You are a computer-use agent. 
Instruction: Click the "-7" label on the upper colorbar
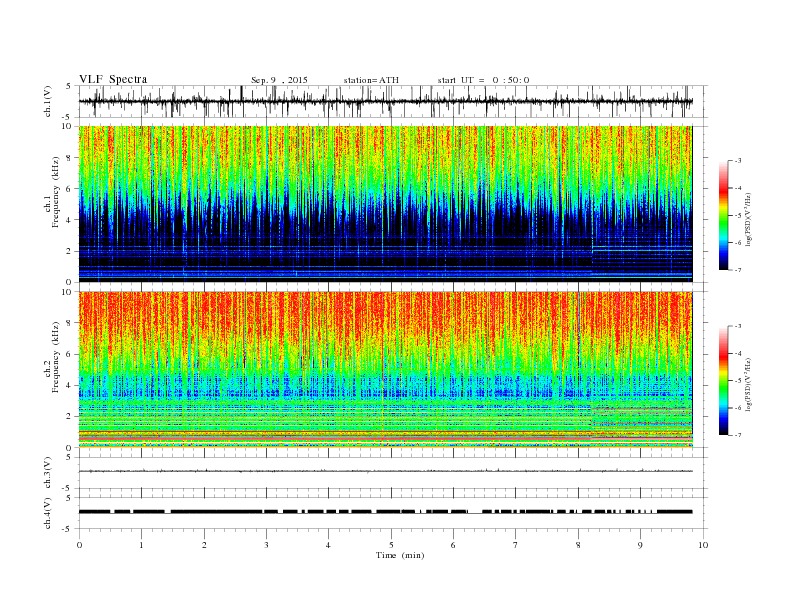pos(738,270)
